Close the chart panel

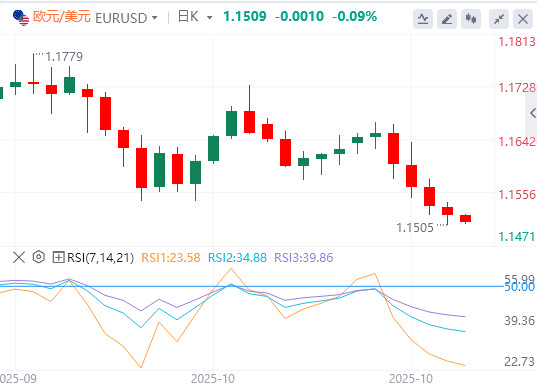[523, 19]
